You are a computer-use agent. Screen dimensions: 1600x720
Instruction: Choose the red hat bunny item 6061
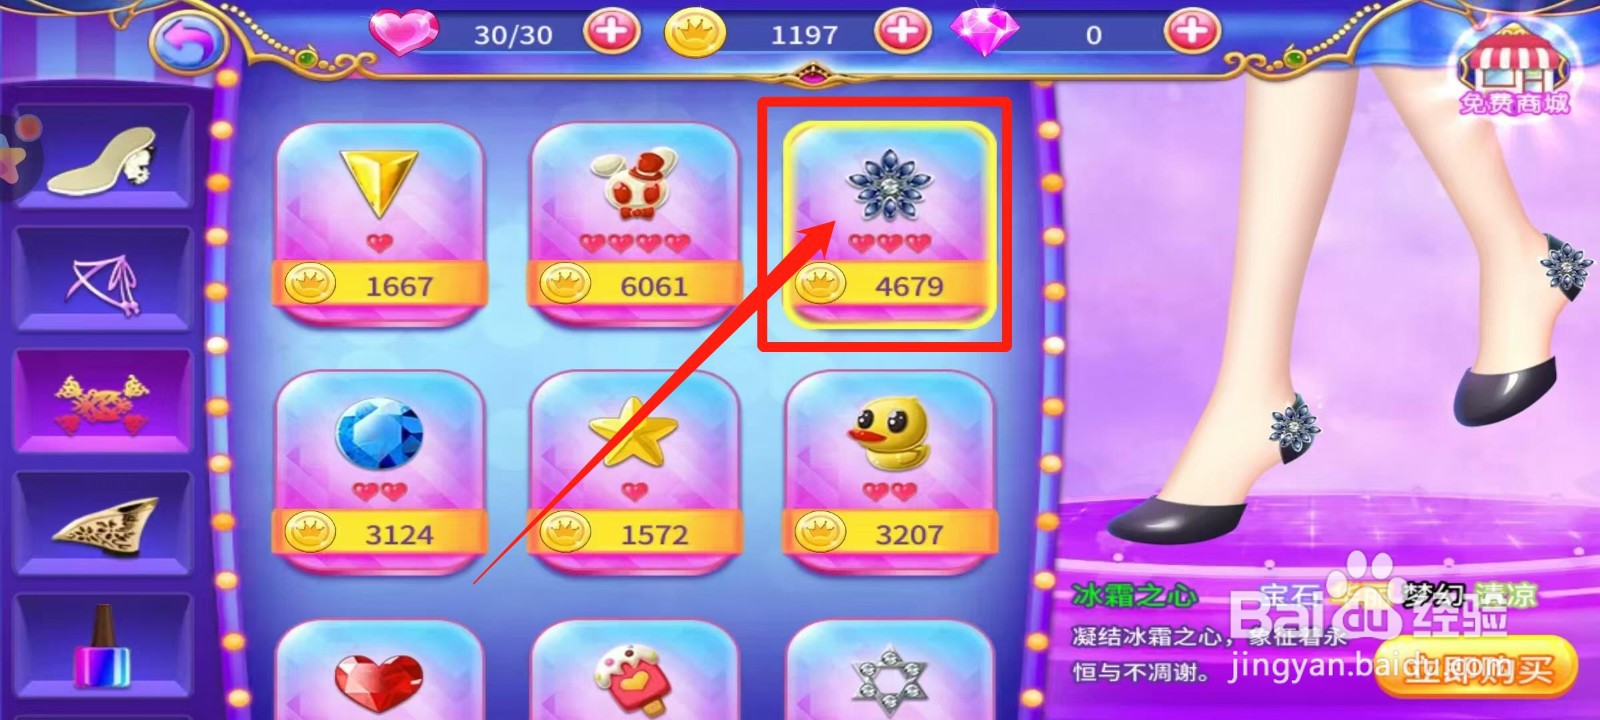635,223
